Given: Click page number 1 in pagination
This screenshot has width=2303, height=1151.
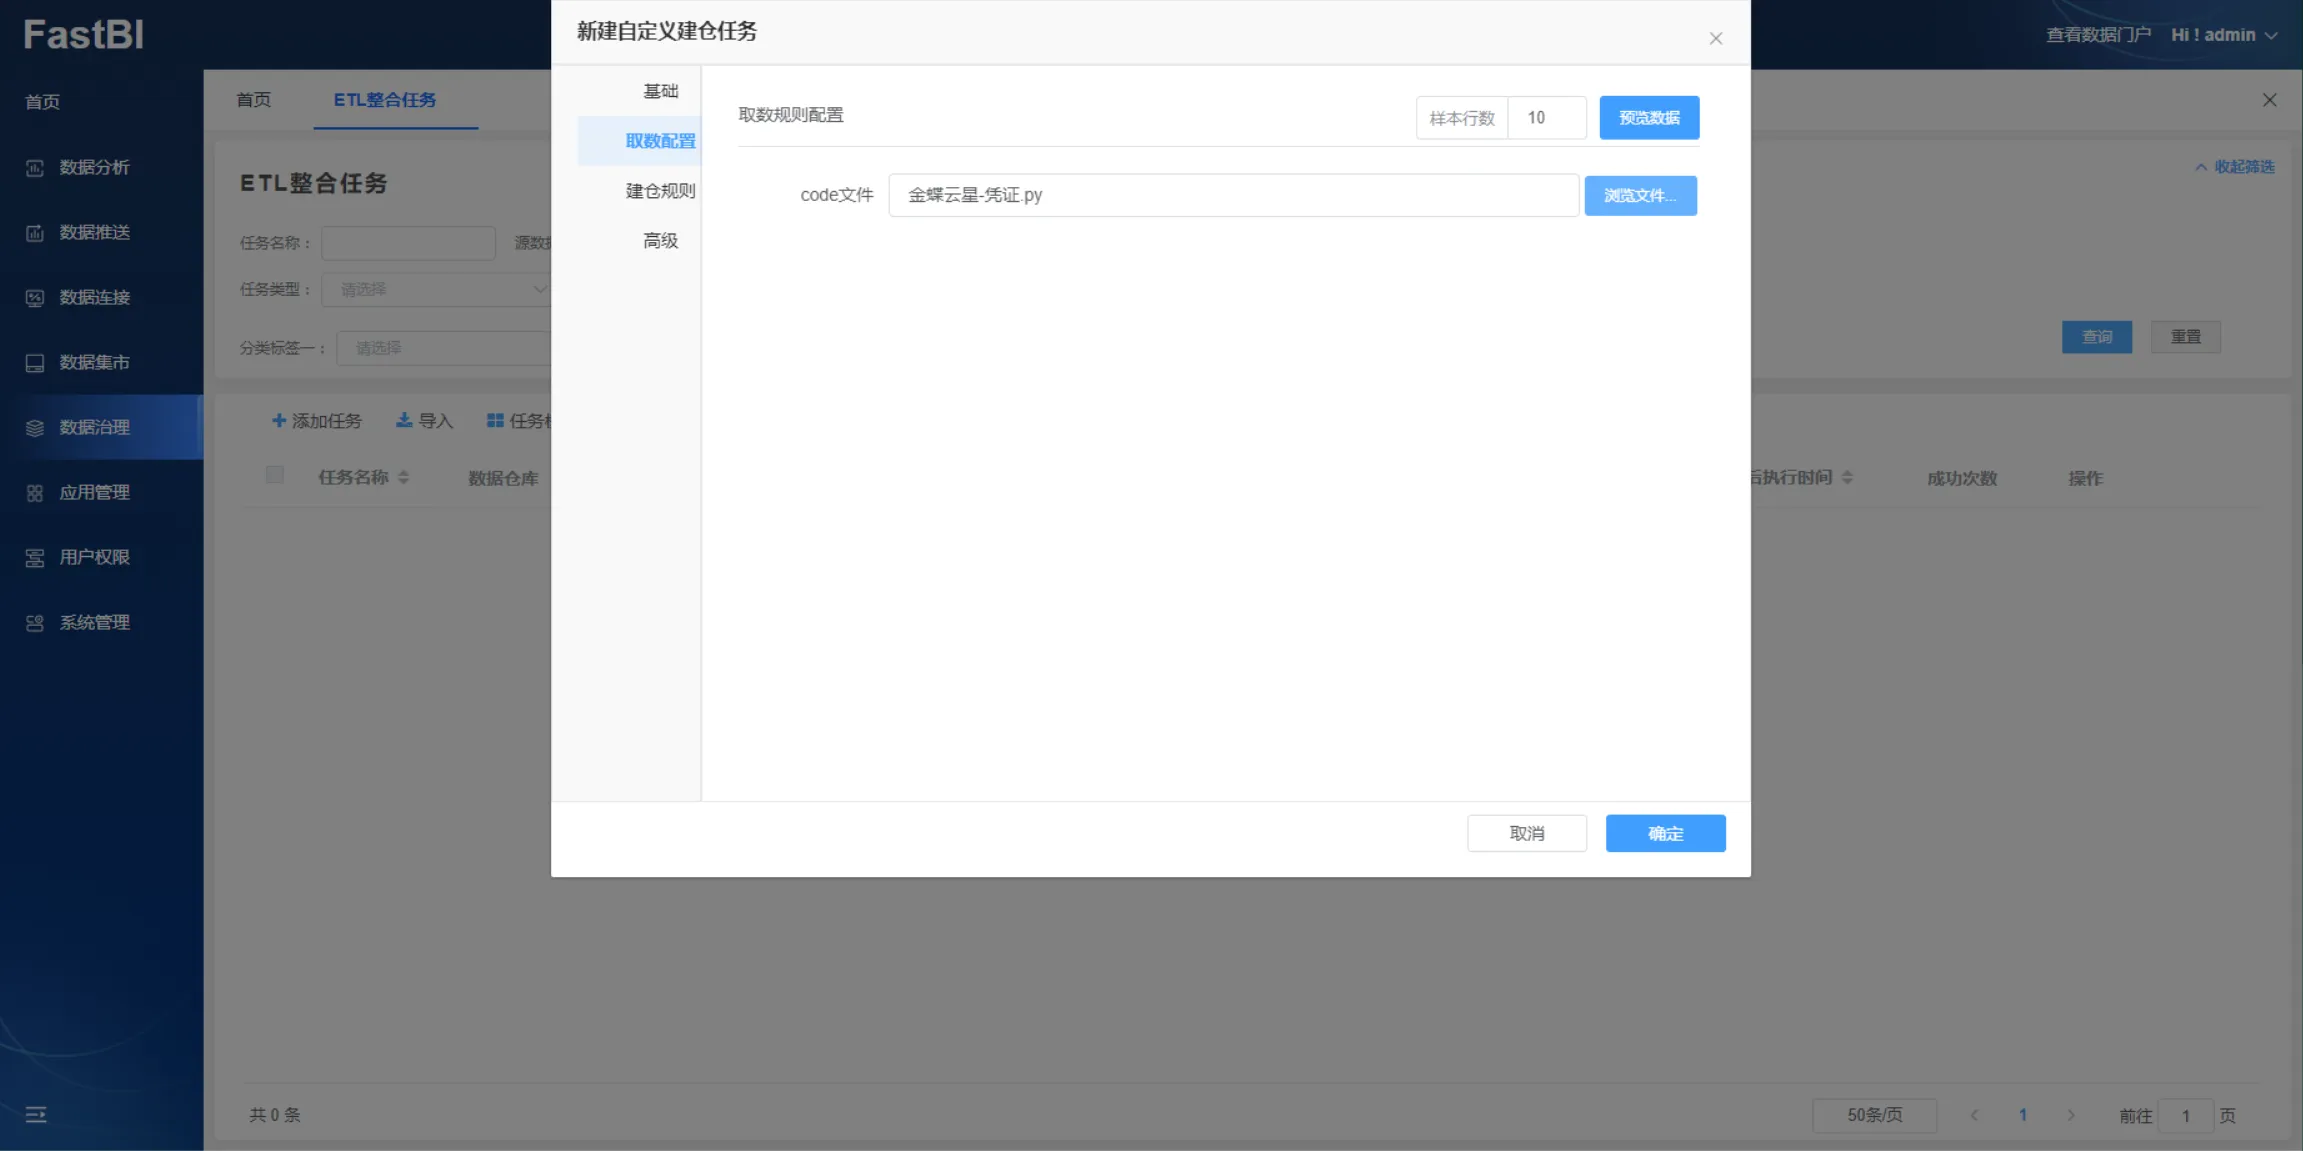Looking at the screenshot, I should tap(2022, 1115).
